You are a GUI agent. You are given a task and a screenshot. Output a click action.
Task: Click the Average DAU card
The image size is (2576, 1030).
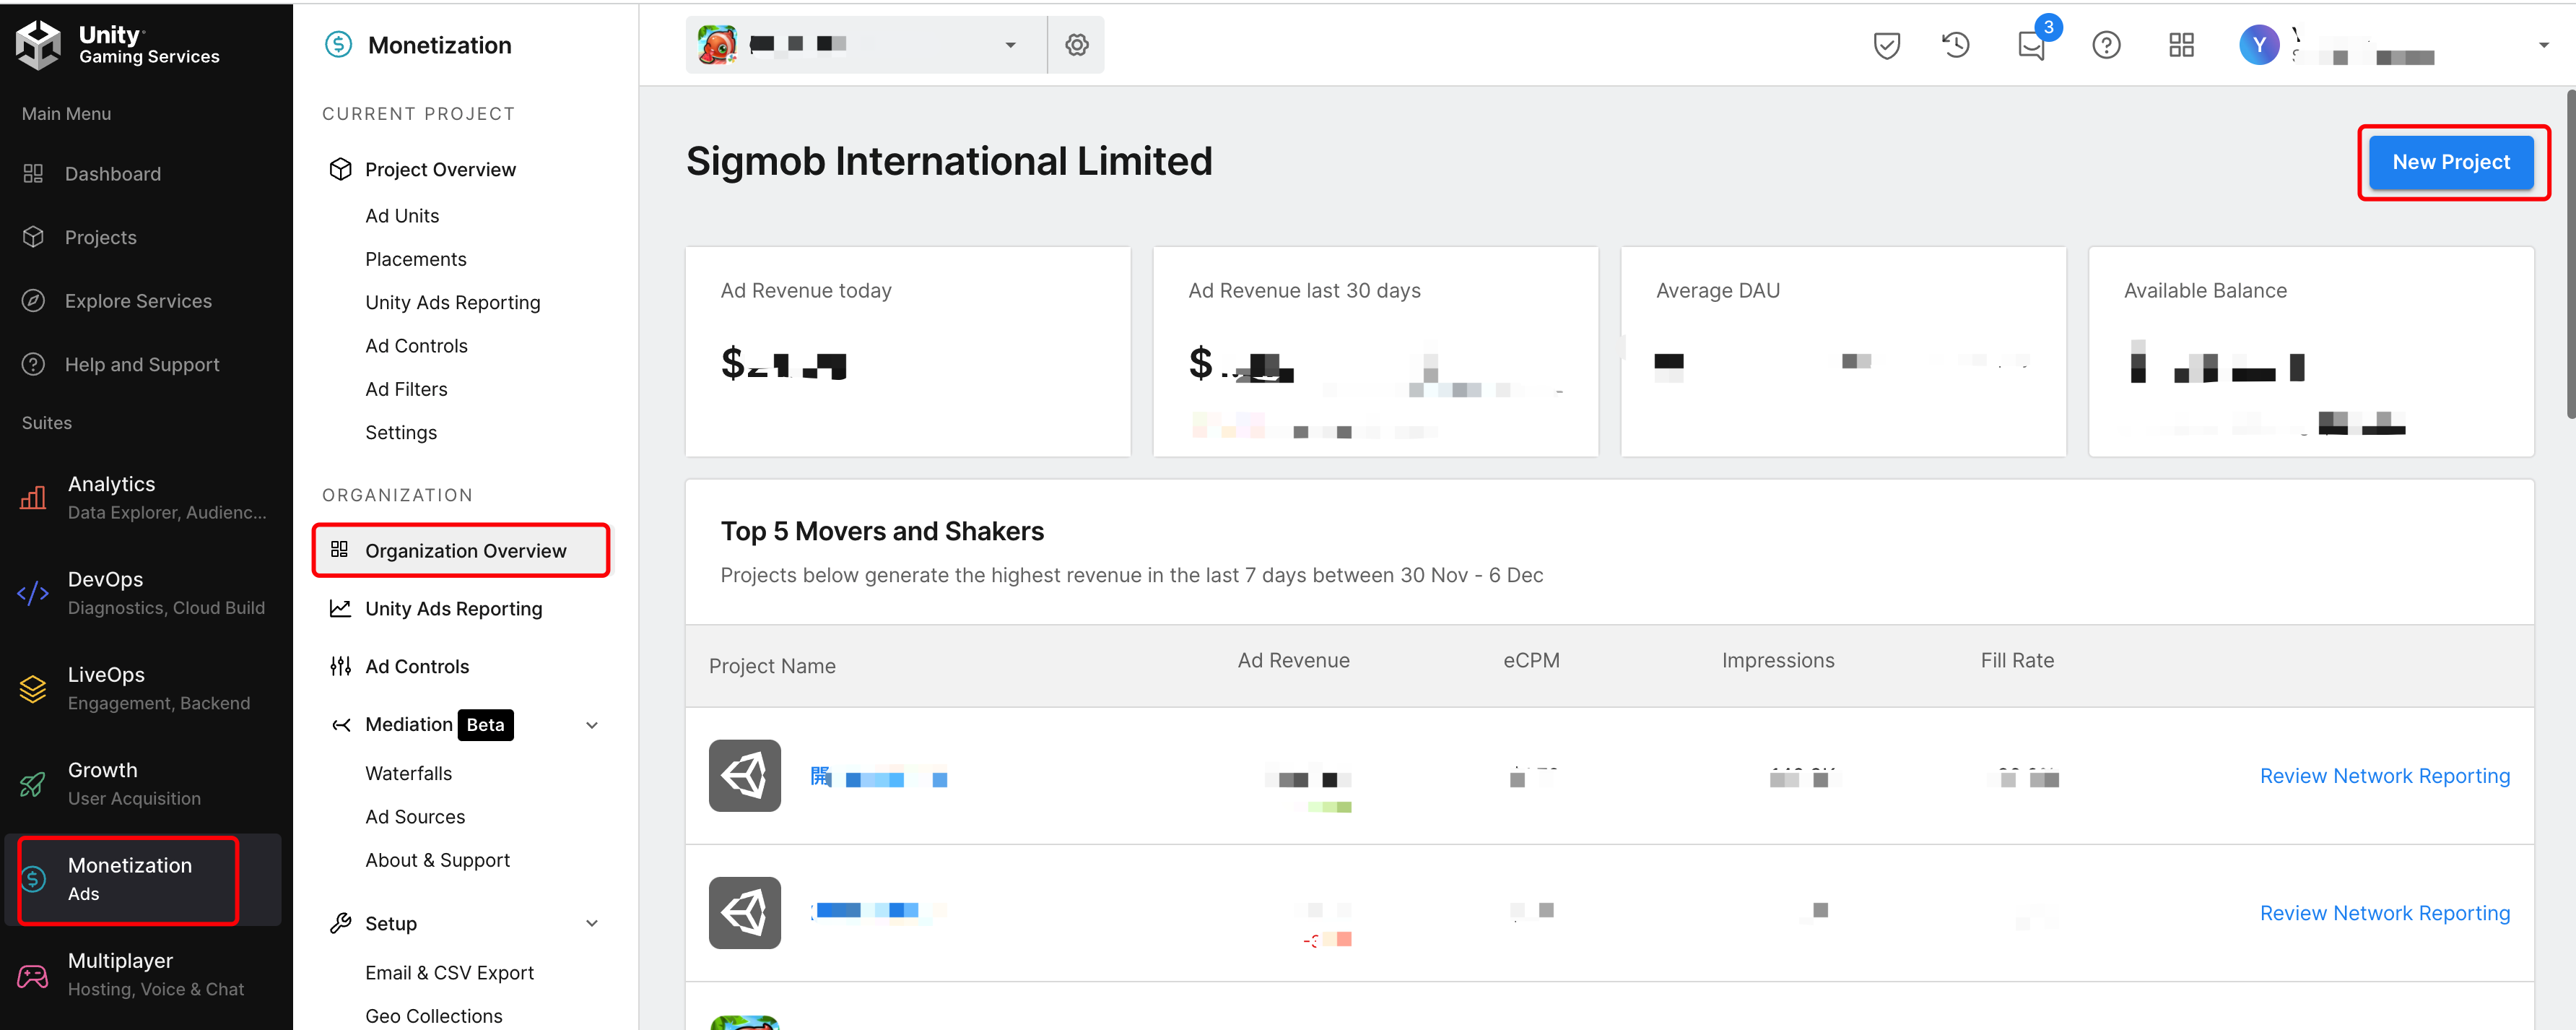[x=1843, y=352]
